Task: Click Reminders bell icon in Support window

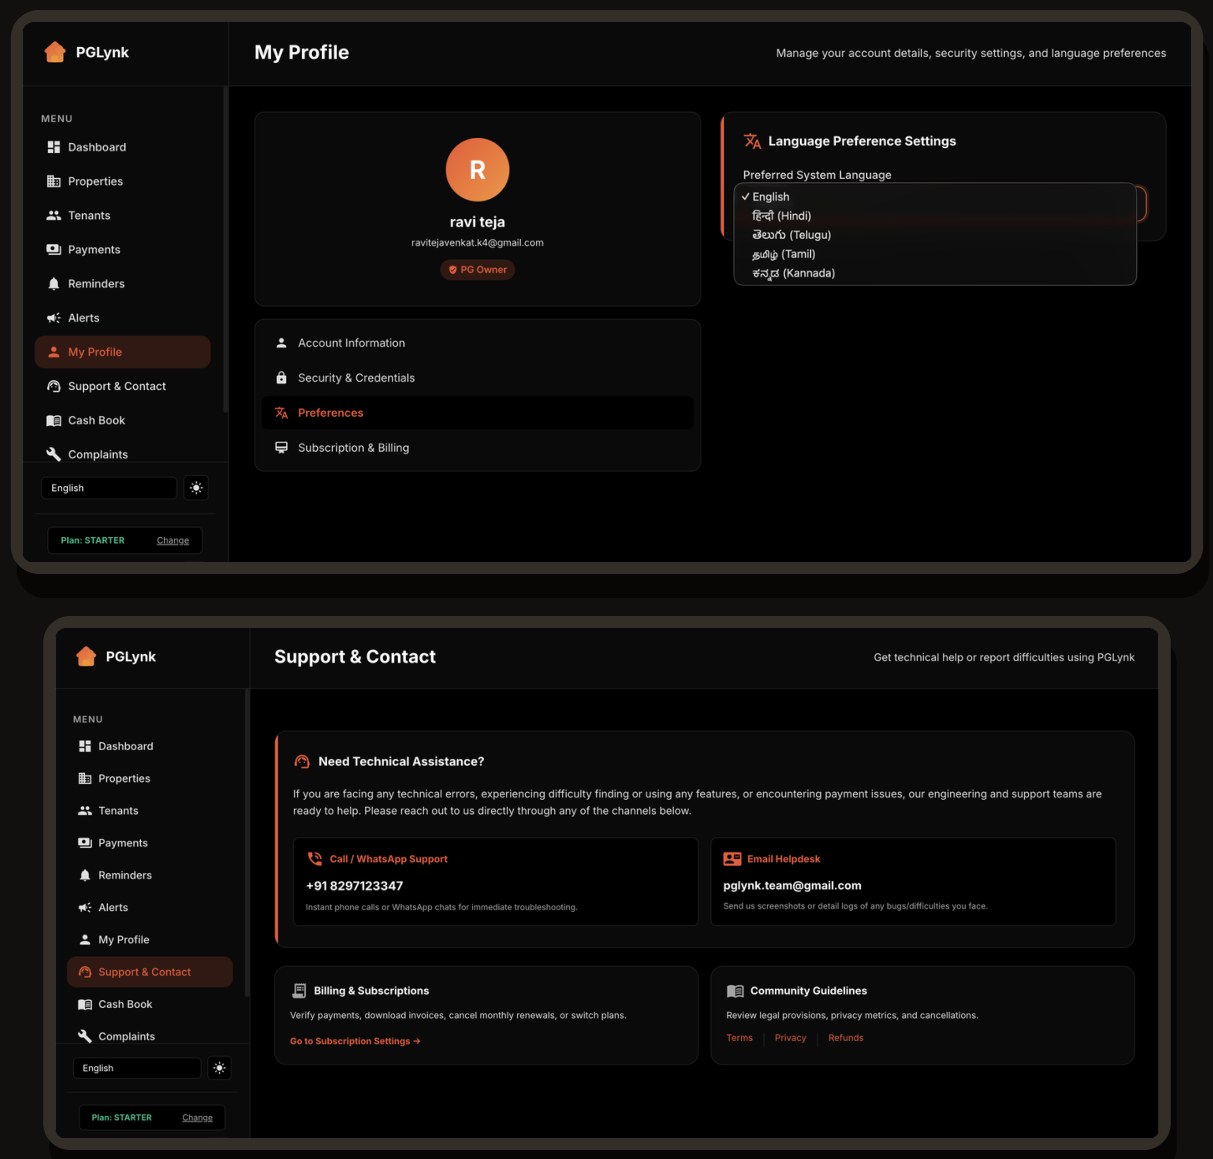Action: click(85, 875)
